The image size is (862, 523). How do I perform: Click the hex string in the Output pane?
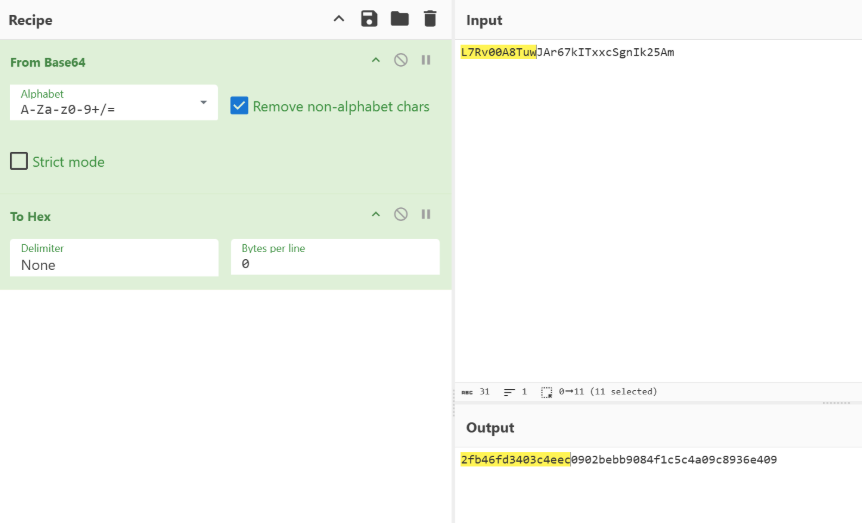618,460
